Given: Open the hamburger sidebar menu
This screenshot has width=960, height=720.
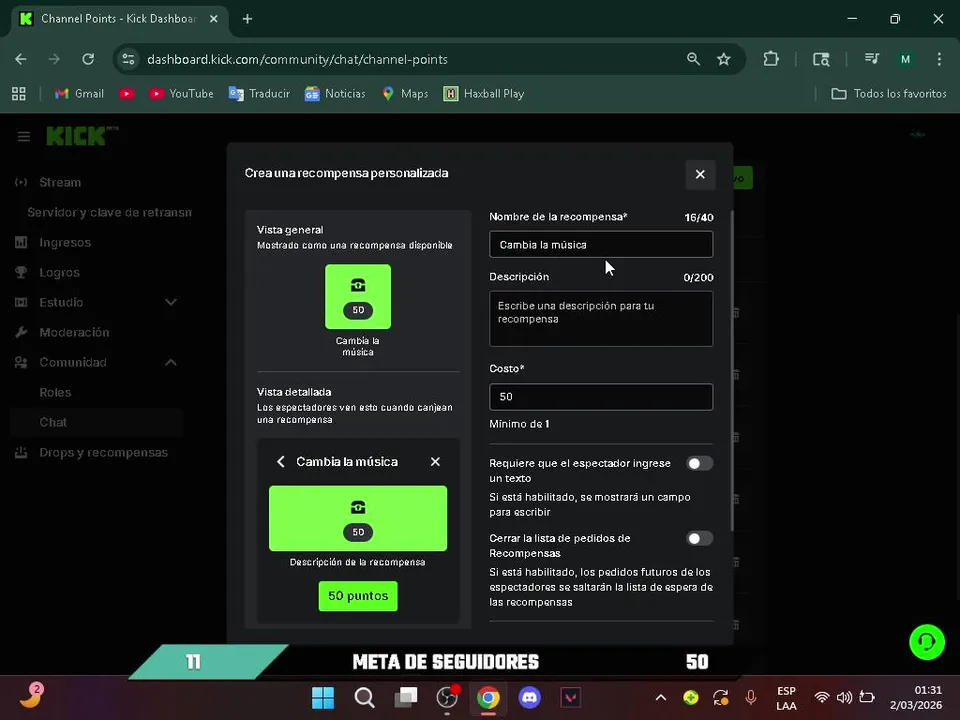Looking at the screenshot, I should click(23, 137).
